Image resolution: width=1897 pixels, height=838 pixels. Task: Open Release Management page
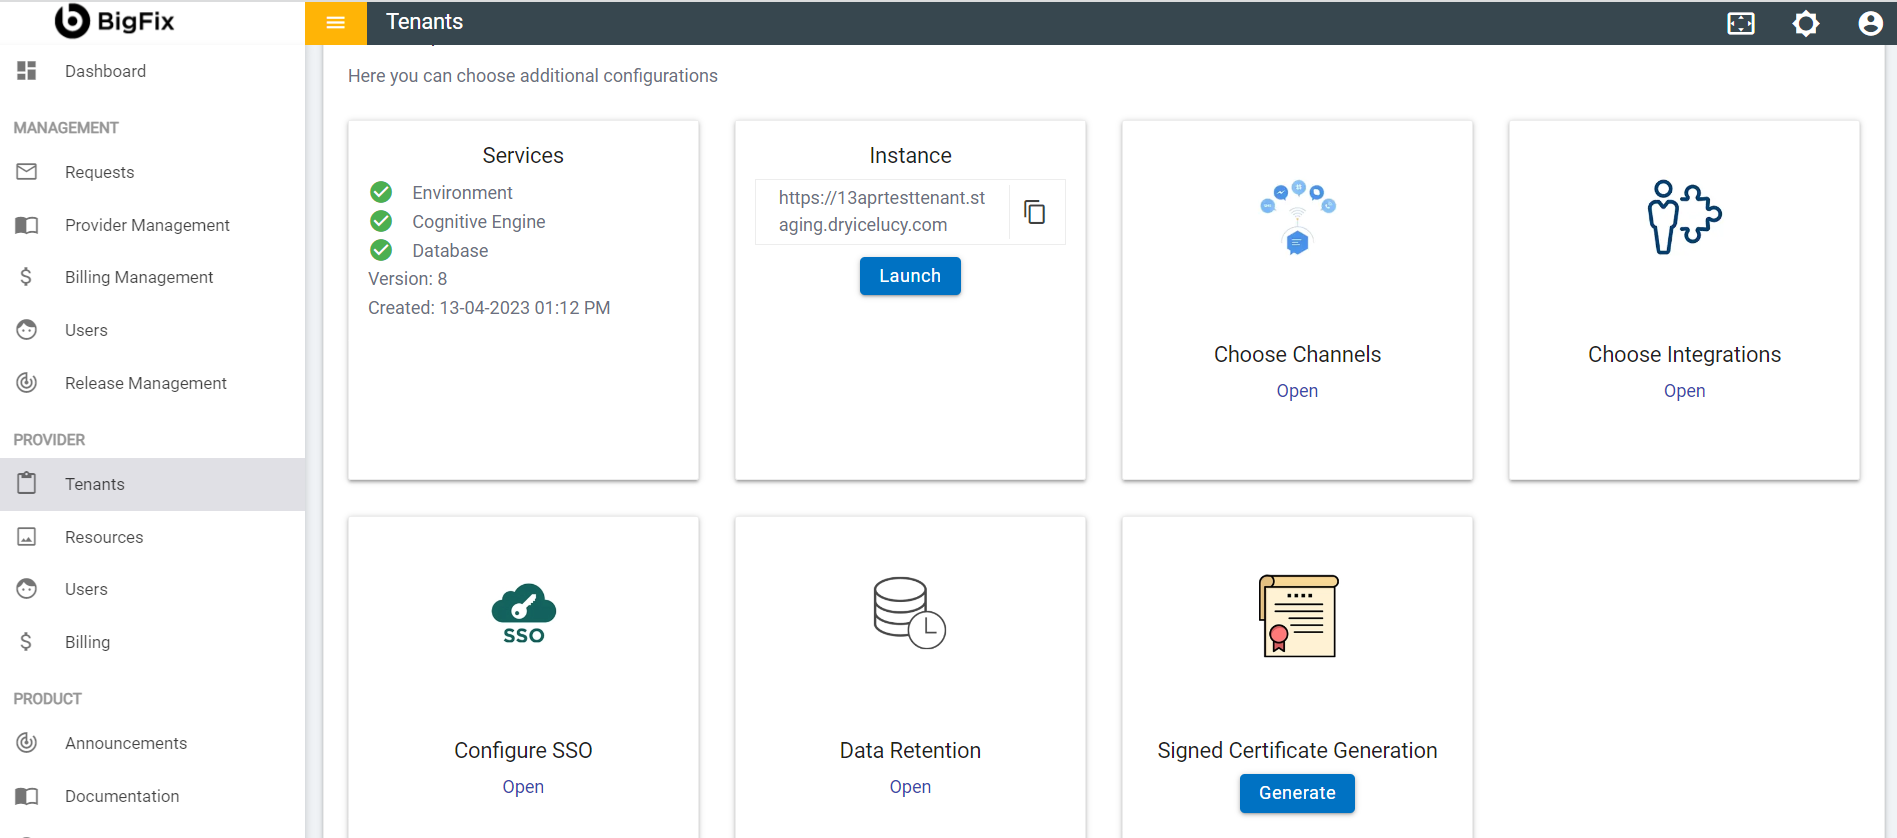click(x=145, y=383)
